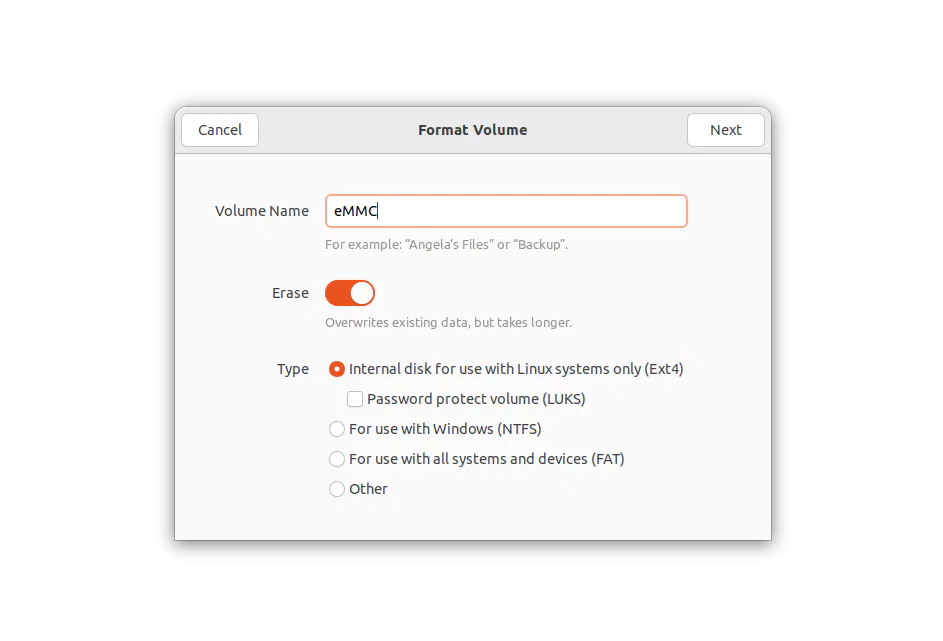Click the 'Password protect volume (LUKS)' text

[x=476, y=399]
